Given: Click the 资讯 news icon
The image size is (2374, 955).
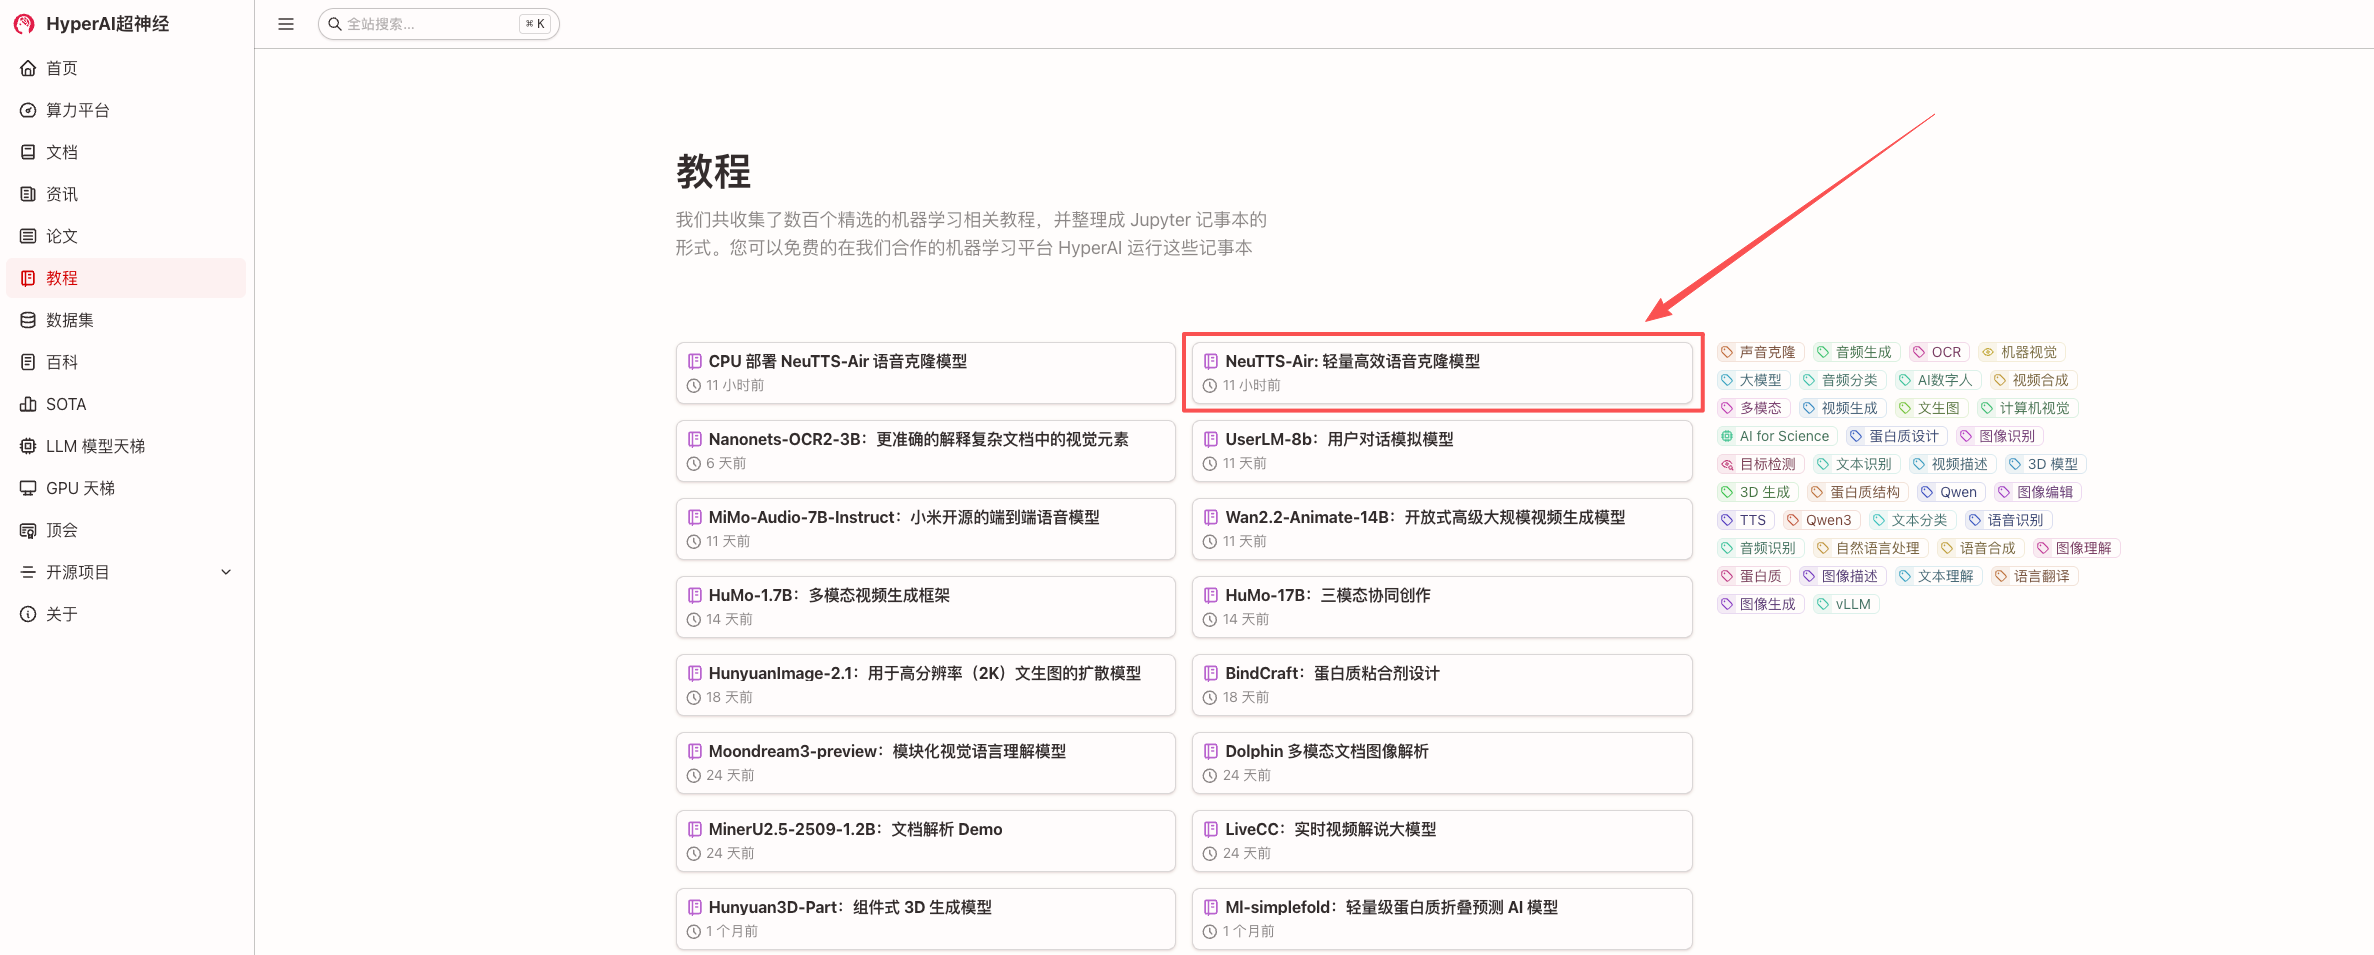Looking at the screenshot, I should (28, 194).
